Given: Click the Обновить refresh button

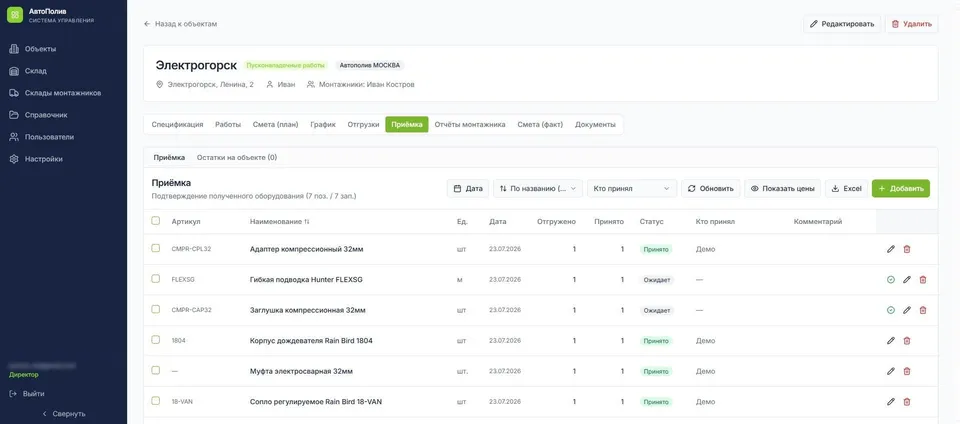Looking at the screenshot, I should pyautogui.click(x=711, y=188).
